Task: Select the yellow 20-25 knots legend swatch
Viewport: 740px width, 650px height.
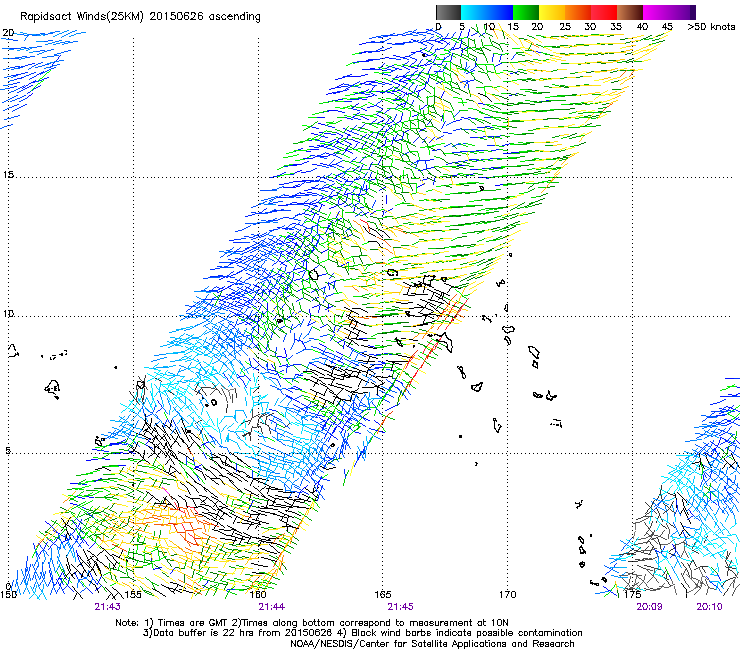Action: click(x=552, y=12)
